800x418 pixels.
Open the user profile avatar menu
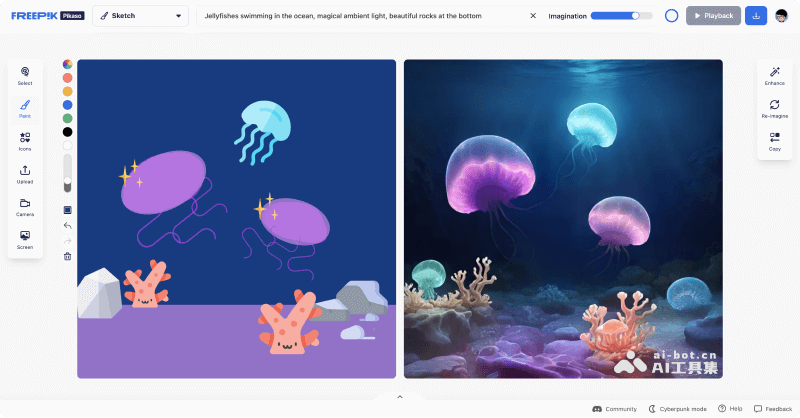782,16
